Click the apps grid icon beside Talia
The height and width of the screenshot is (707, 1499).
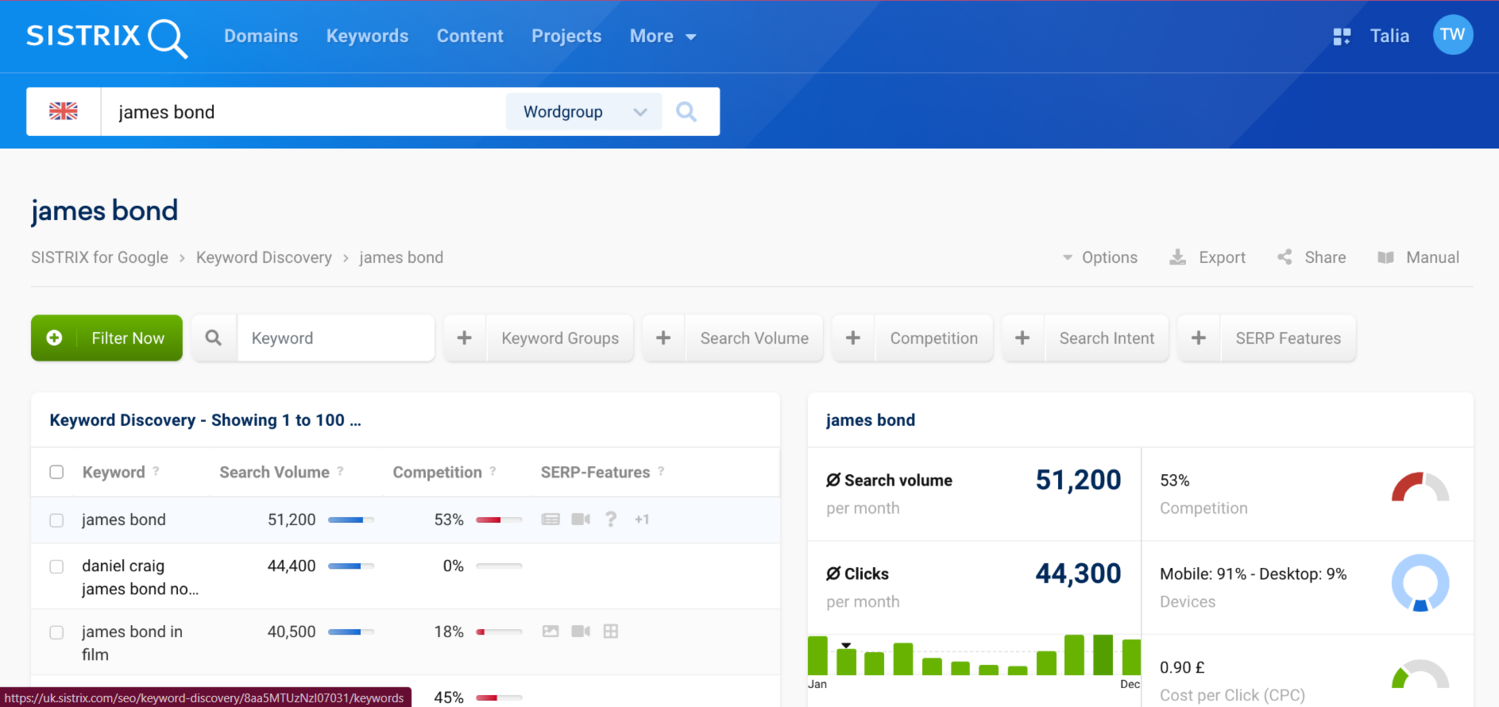(1341, 35)
